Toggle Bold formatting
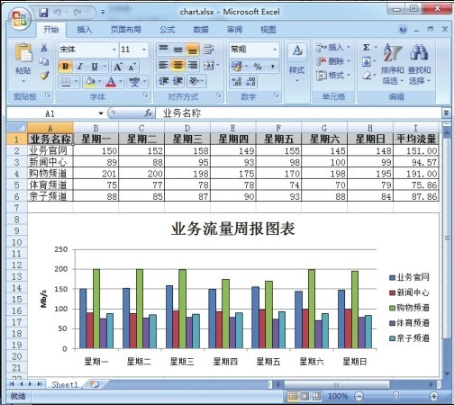Screen dimensions: 454x405 (x=65, y=66)
